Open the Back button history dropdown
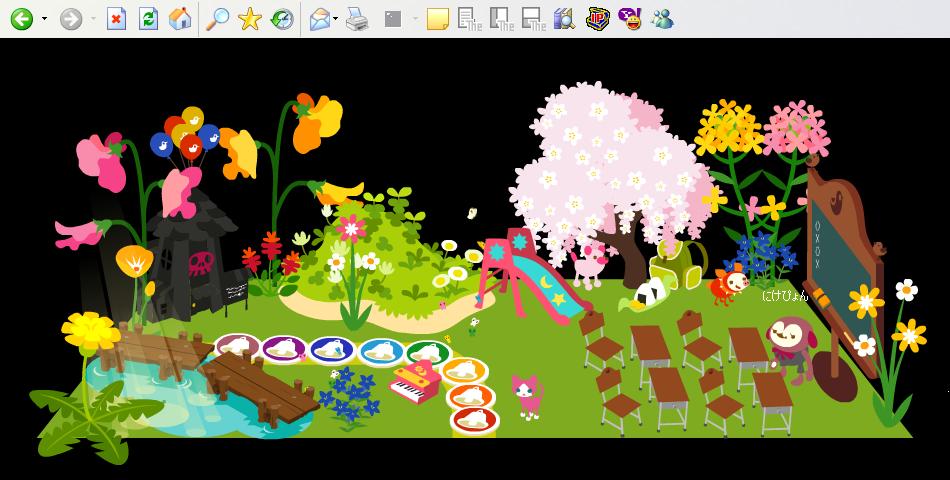 pyautogui.click(x=44, y=19)
